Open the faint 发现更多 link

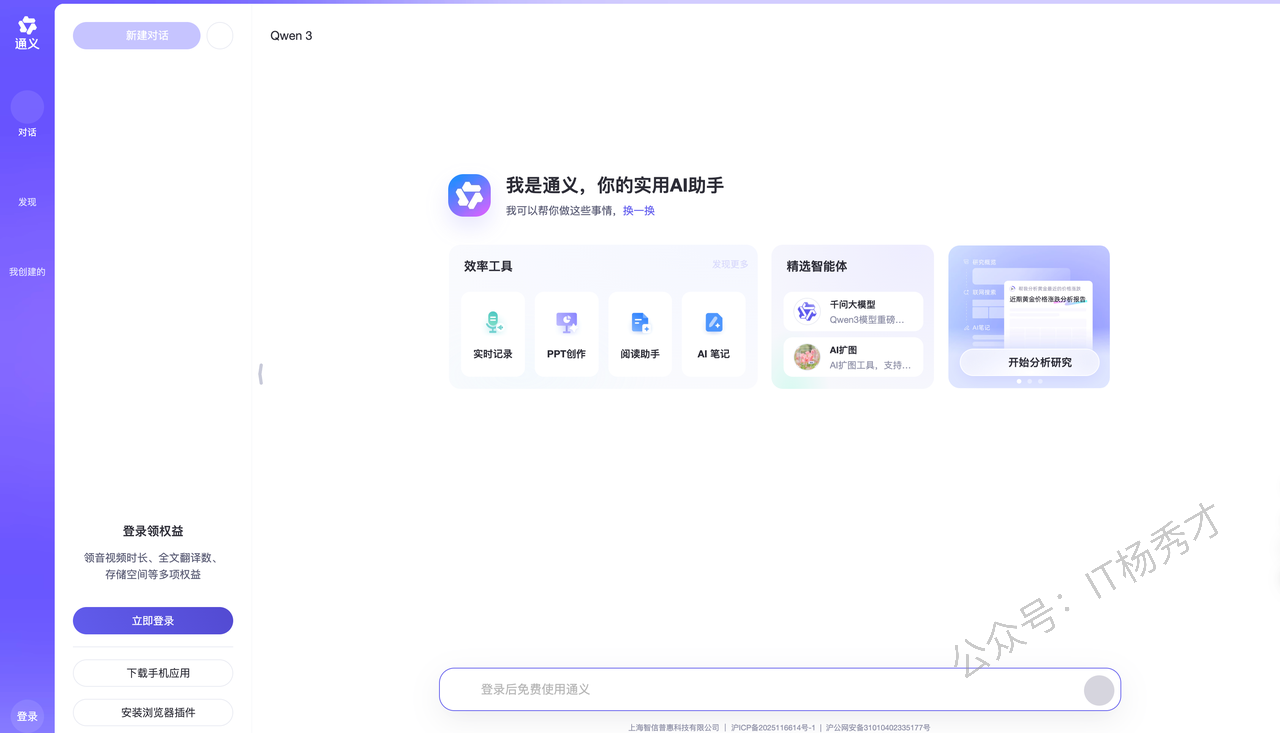coord(730,265)
